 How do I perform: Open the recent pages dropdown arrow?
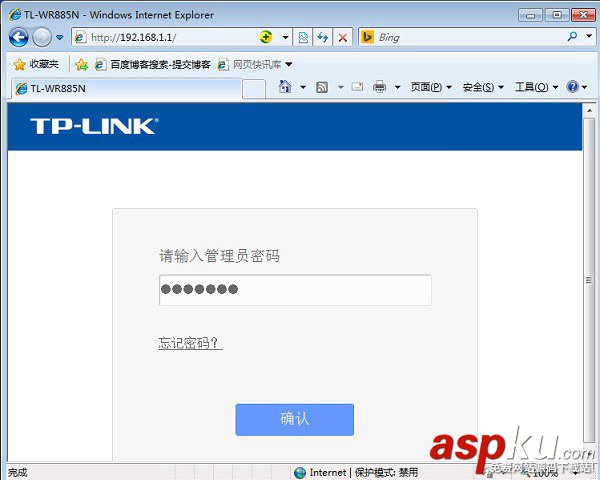(x=59, y=38)
